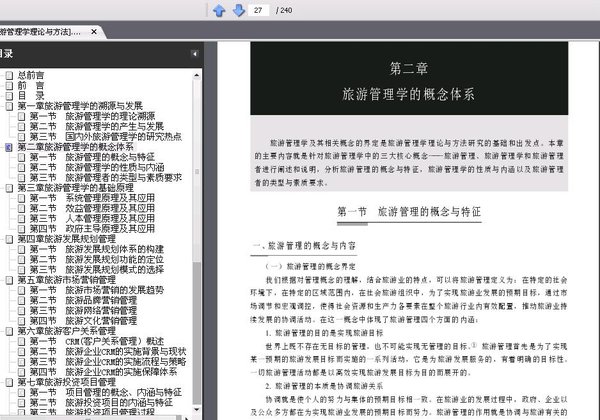600x420 pixels.
Task: Open 第二节 效益管理原理及其应用
Action: point(92,208)
